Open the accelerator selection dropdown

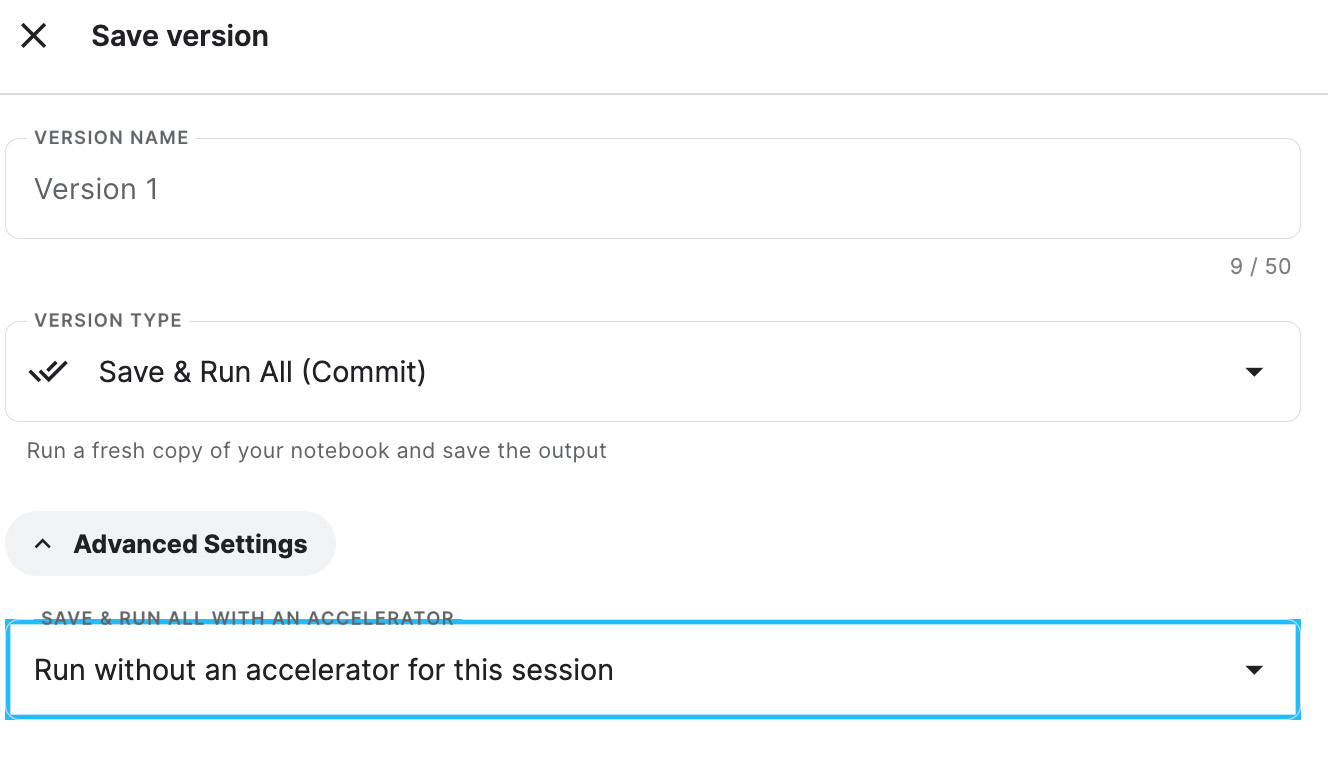[653, 669]
